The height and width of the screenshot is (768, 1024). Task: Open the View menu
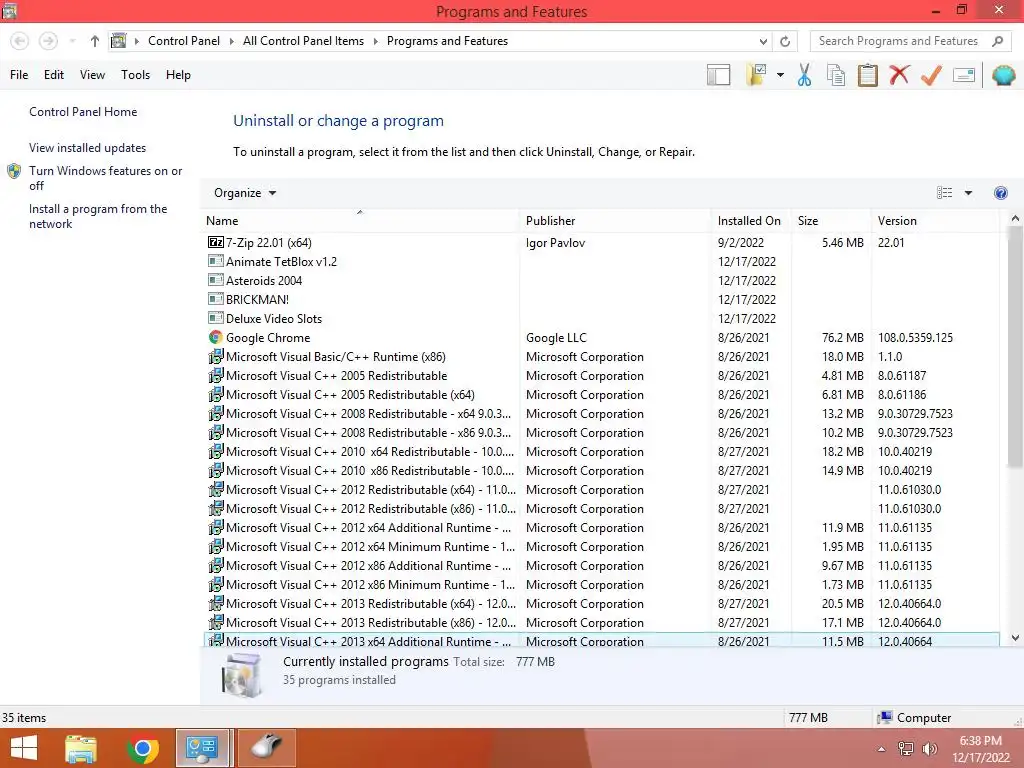tap(92, 75)
